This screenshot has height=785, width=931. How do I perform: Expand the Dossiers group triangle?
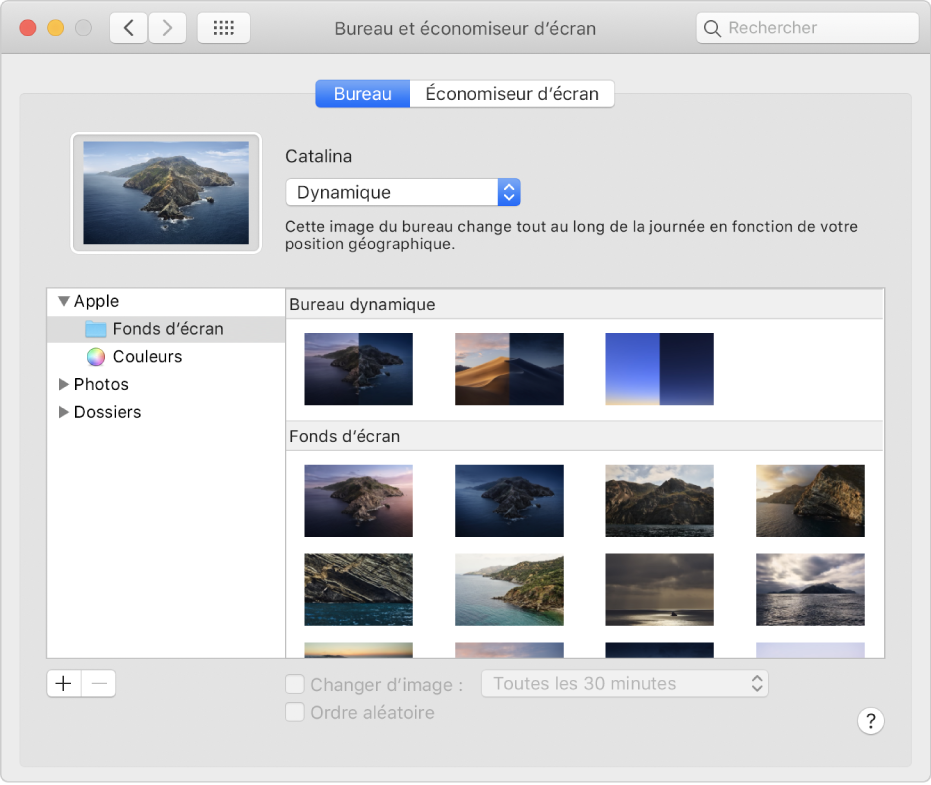[x=64, y=412]
